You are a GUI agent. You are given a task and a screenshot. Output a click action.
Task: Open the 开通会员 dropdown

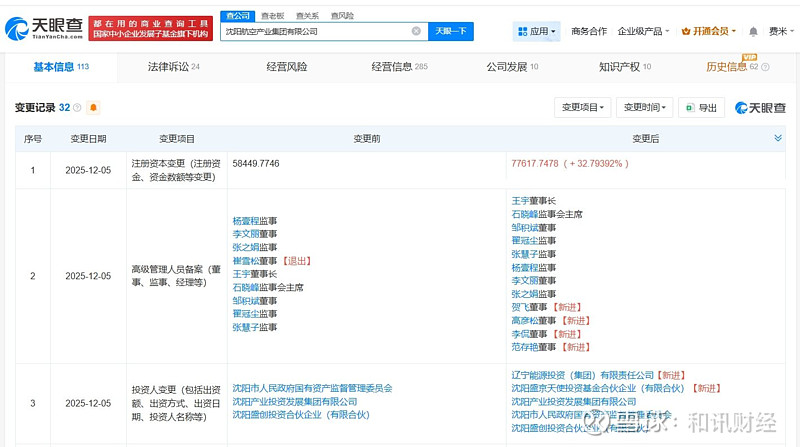point(709,32)
